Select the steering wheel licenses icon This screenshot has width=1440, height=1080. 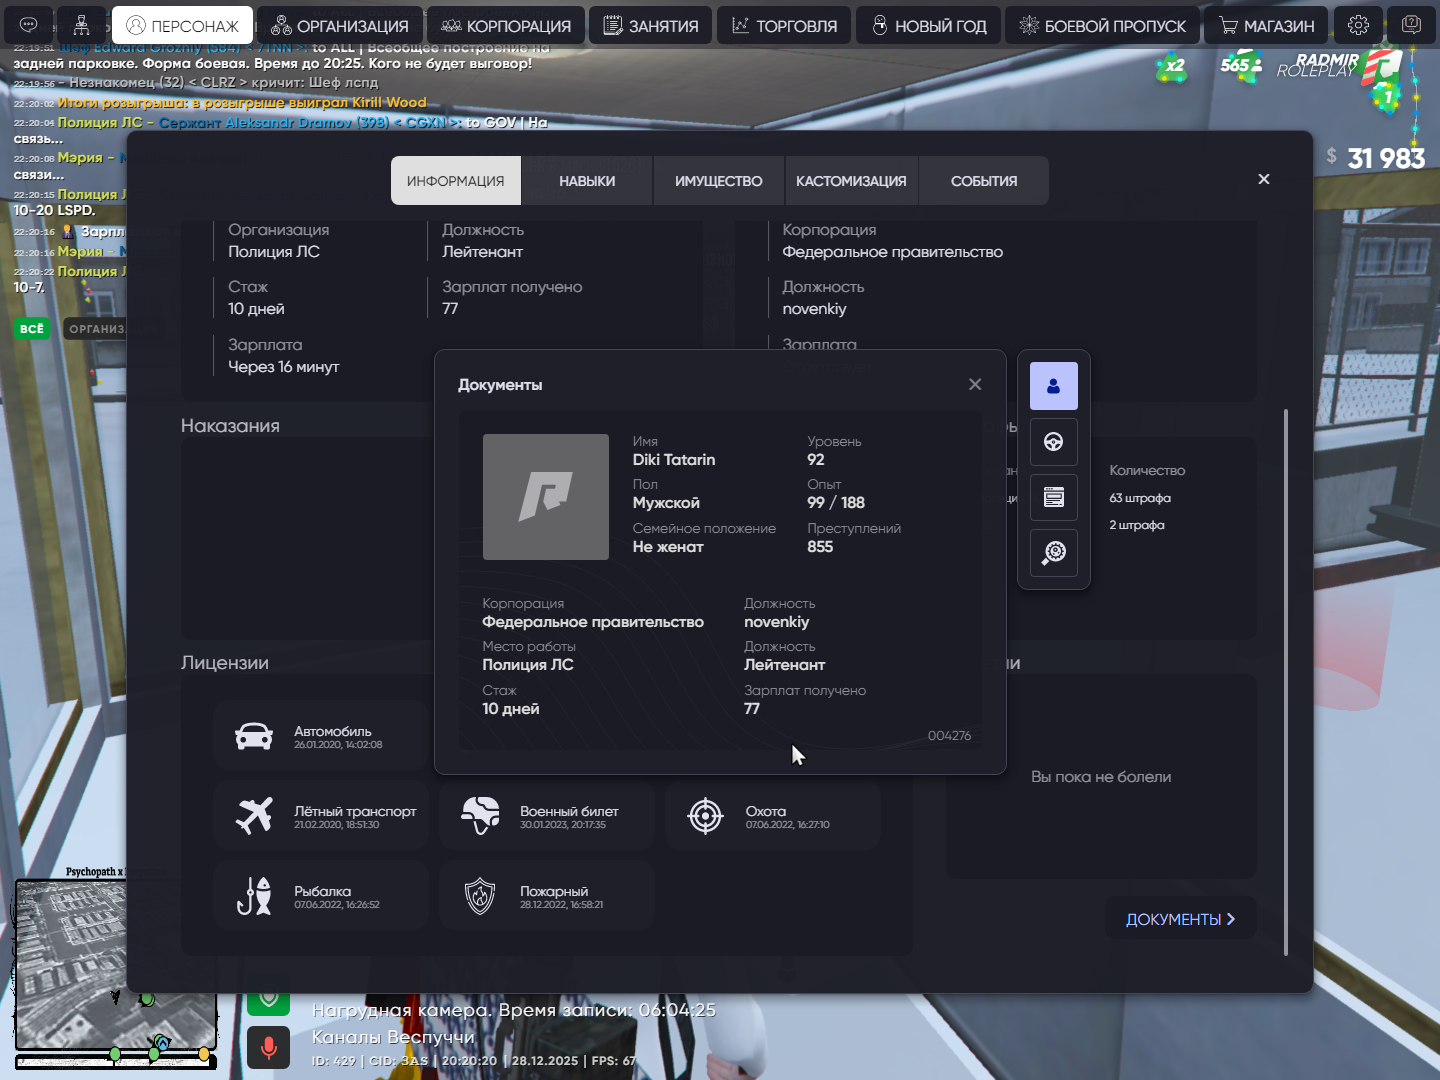[x=1053, y=442]
